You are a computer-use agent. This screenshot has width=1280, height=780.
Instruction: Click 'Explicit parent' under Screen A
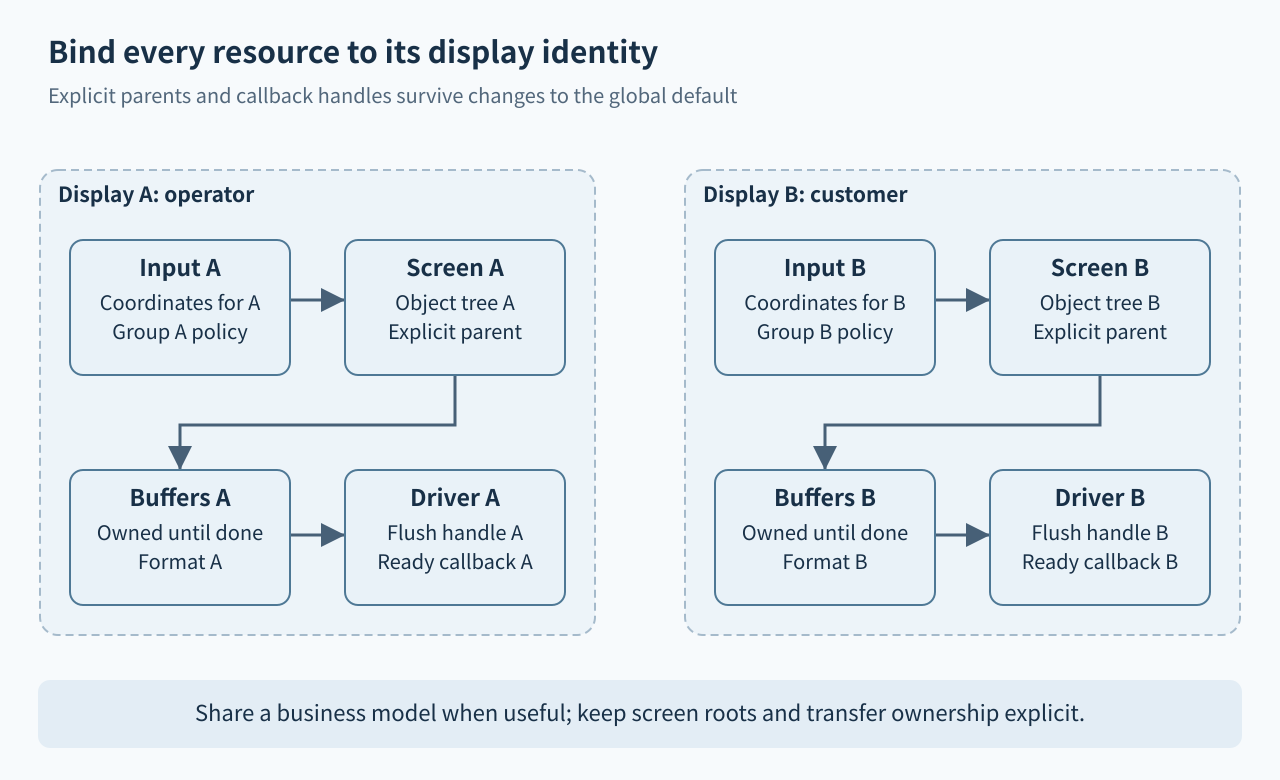click(455, 332)
